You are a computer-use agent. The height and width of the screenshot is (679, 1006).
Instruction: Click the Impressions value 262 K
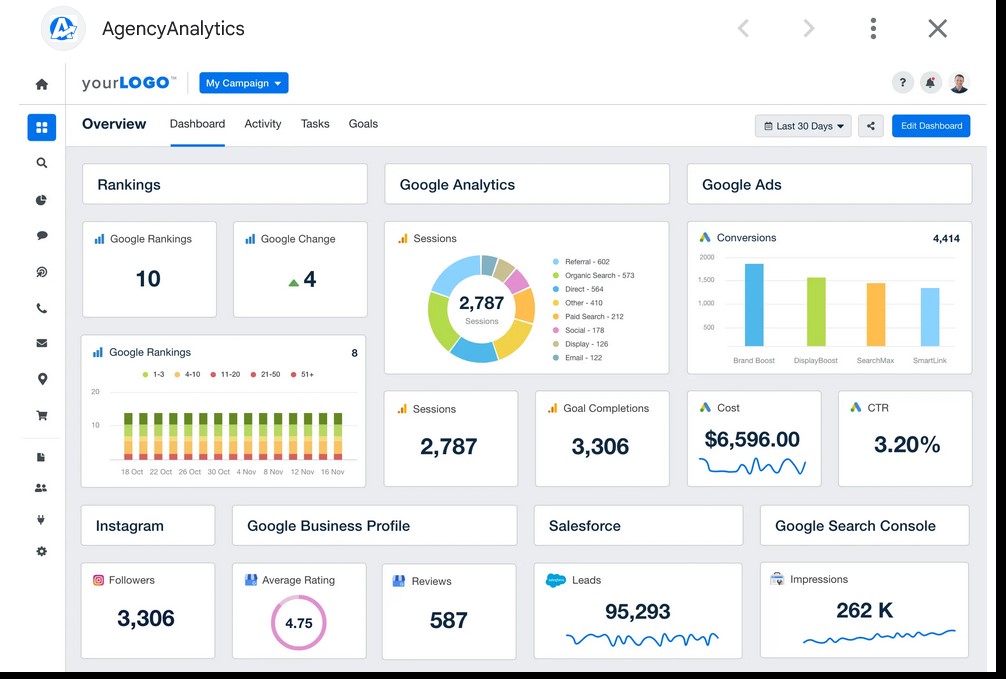pos(864,610)
